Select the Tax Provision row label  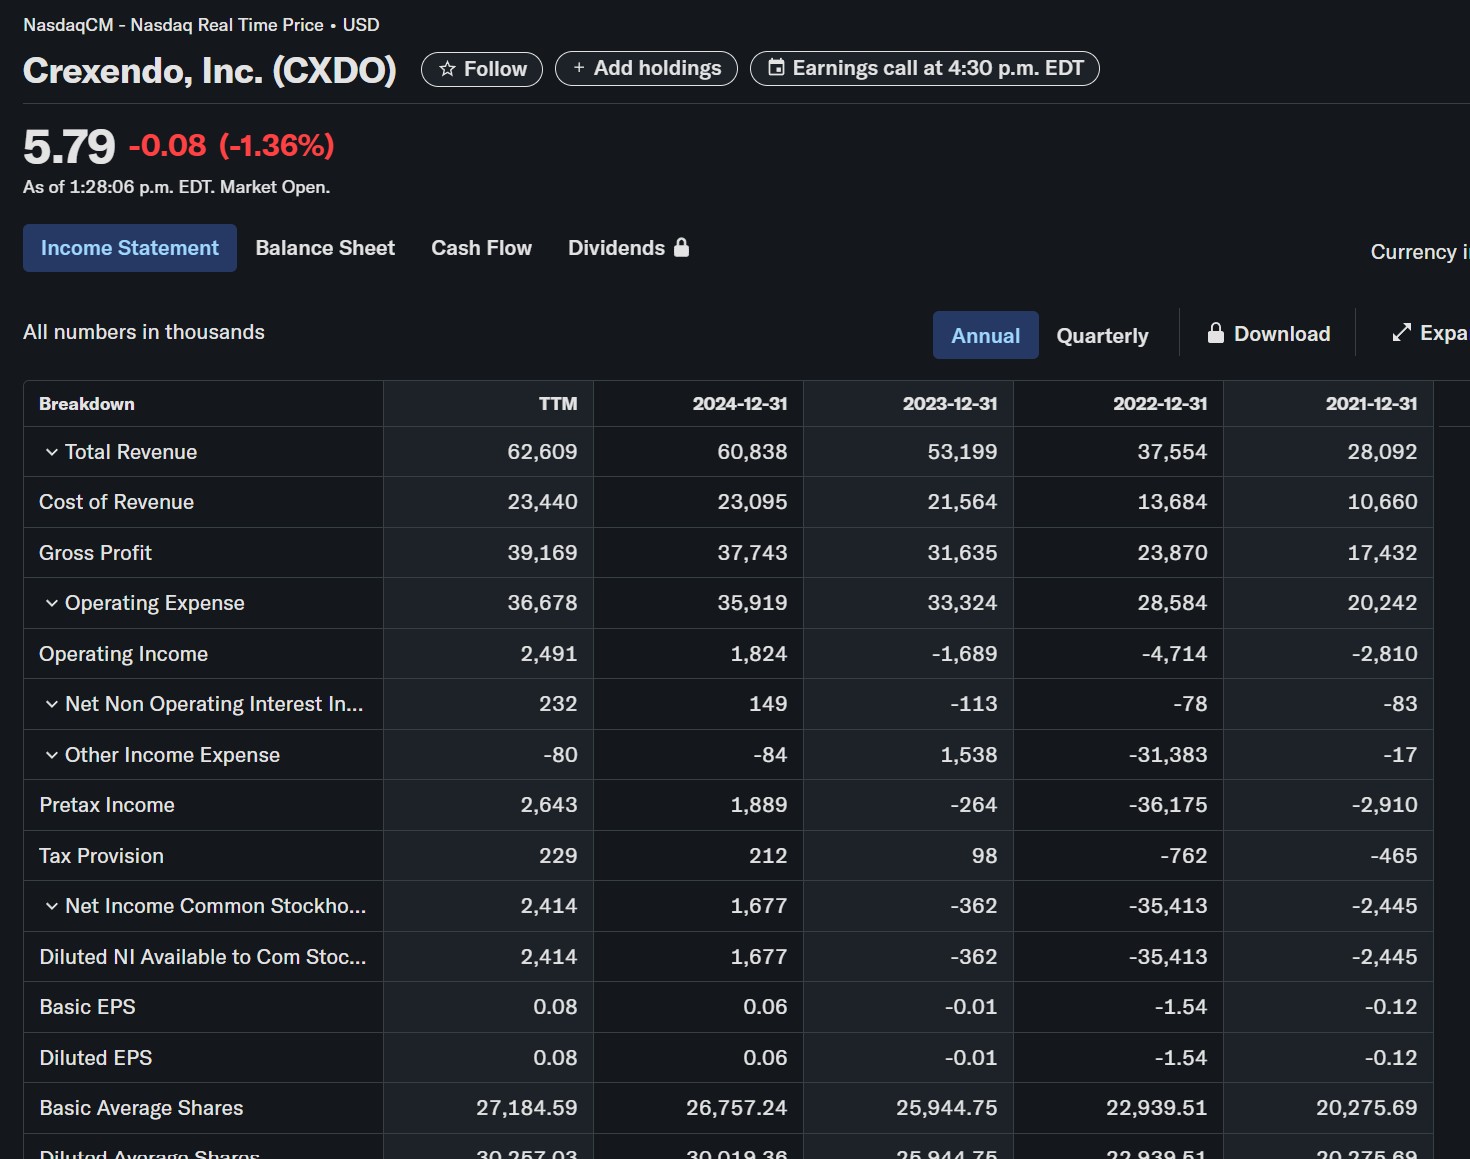click(101, 856)
